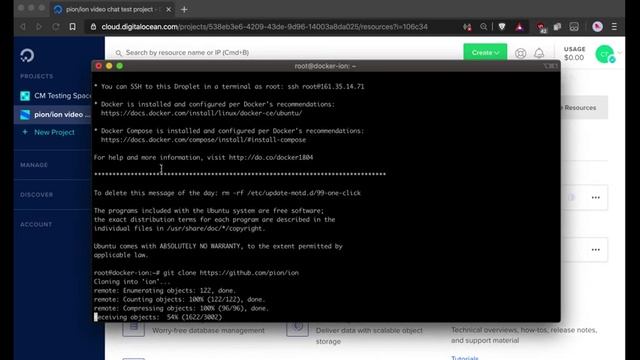
Task: Expand the Manage section
Action: (x=34, y=165)
